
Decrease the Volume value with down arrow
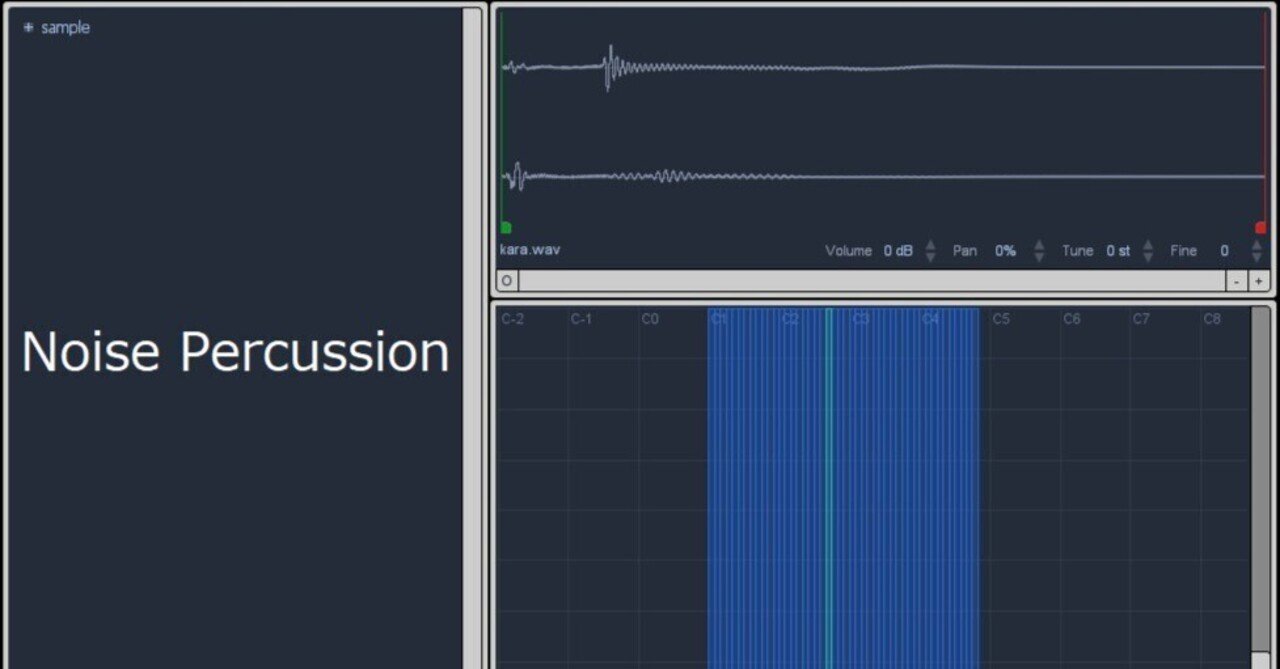tap(930, 257)
